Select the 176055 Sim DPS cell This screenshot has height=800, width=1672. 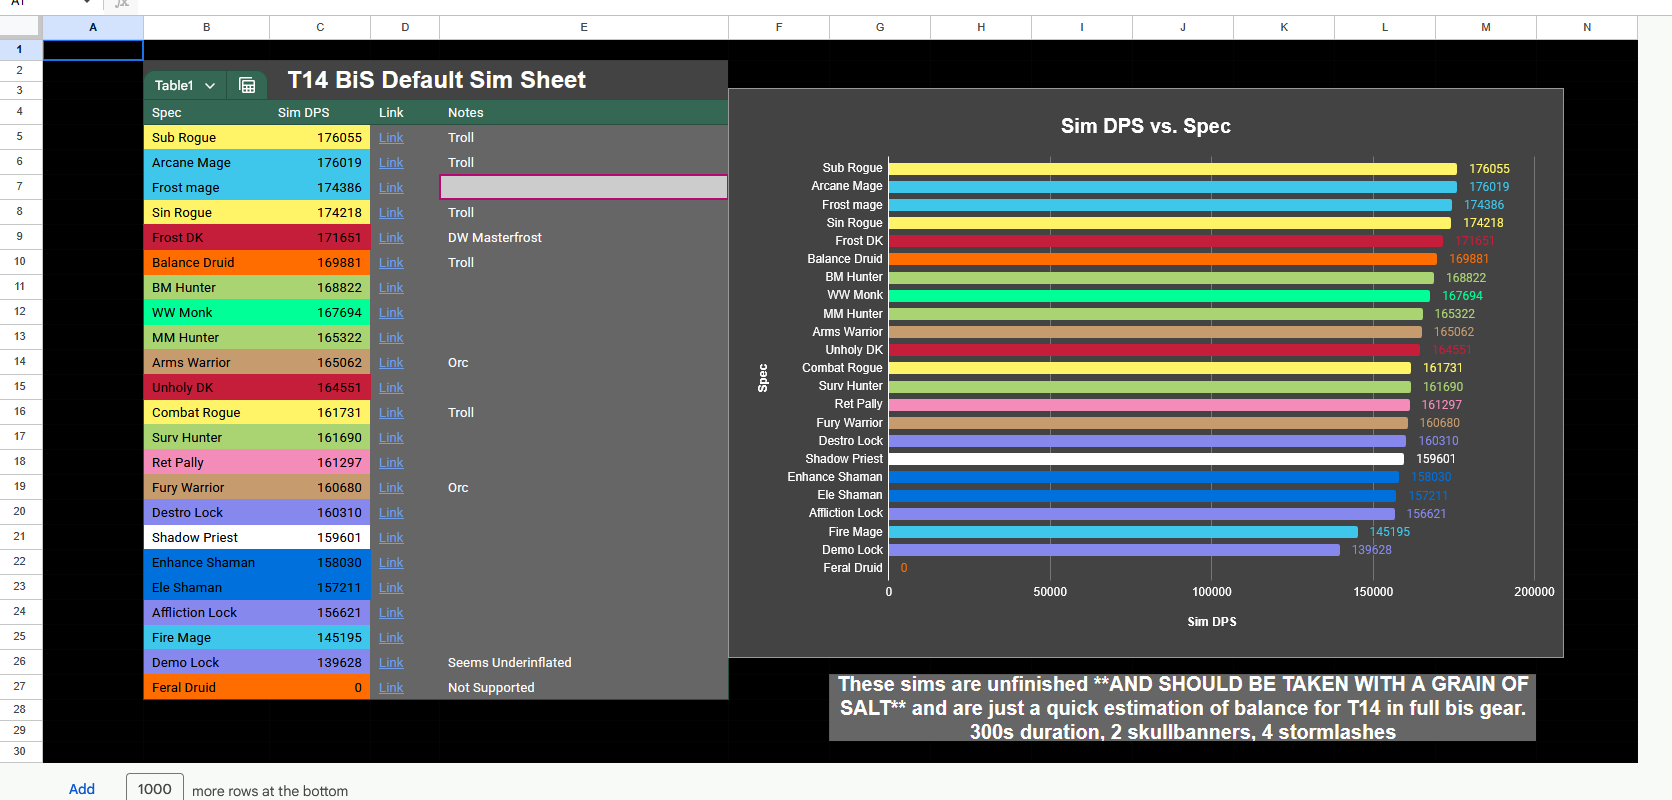[x=320, y=138]
